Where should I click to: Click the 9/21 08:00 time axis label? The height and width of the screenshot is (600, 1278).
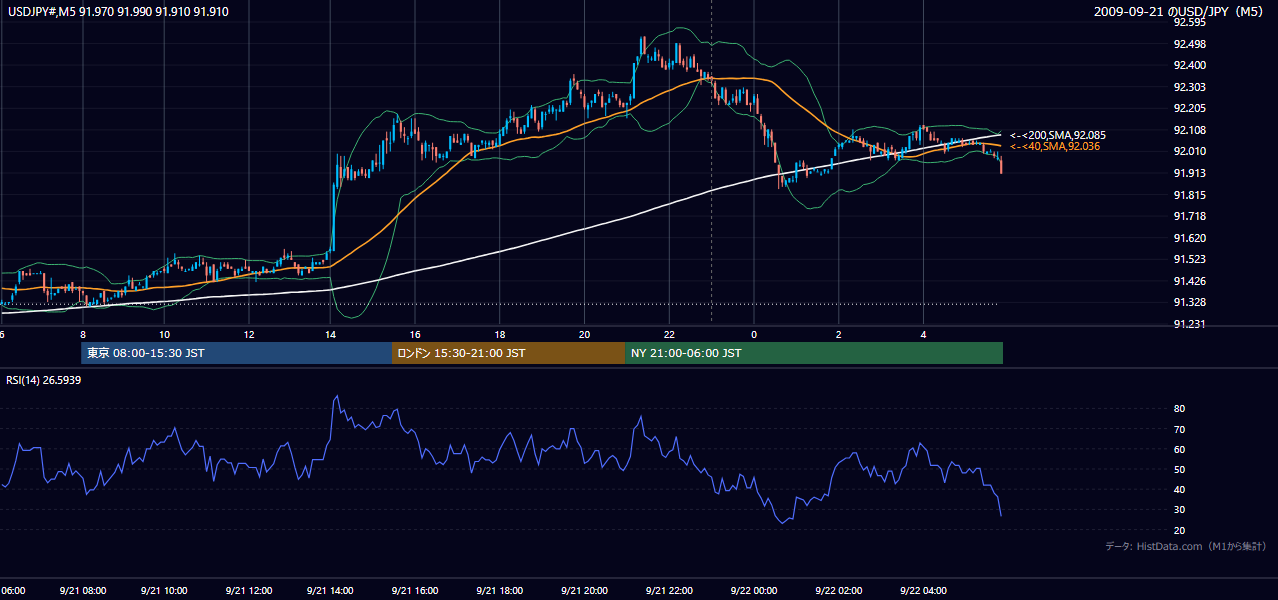click(x=82, y=591)
